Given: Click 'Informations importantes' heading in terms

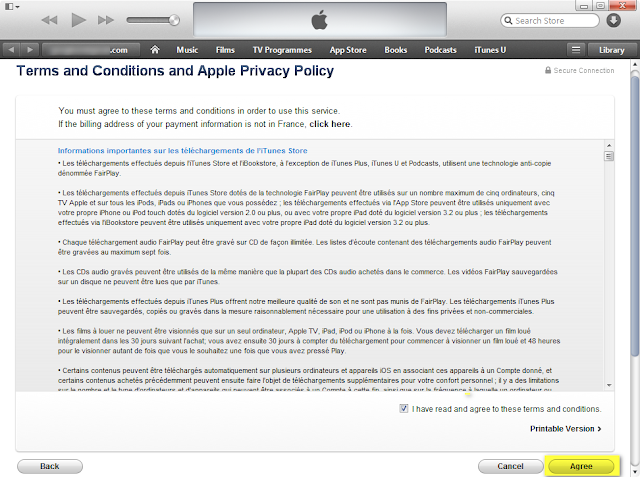Looking at the screenshot, I should tap(182, 151).
